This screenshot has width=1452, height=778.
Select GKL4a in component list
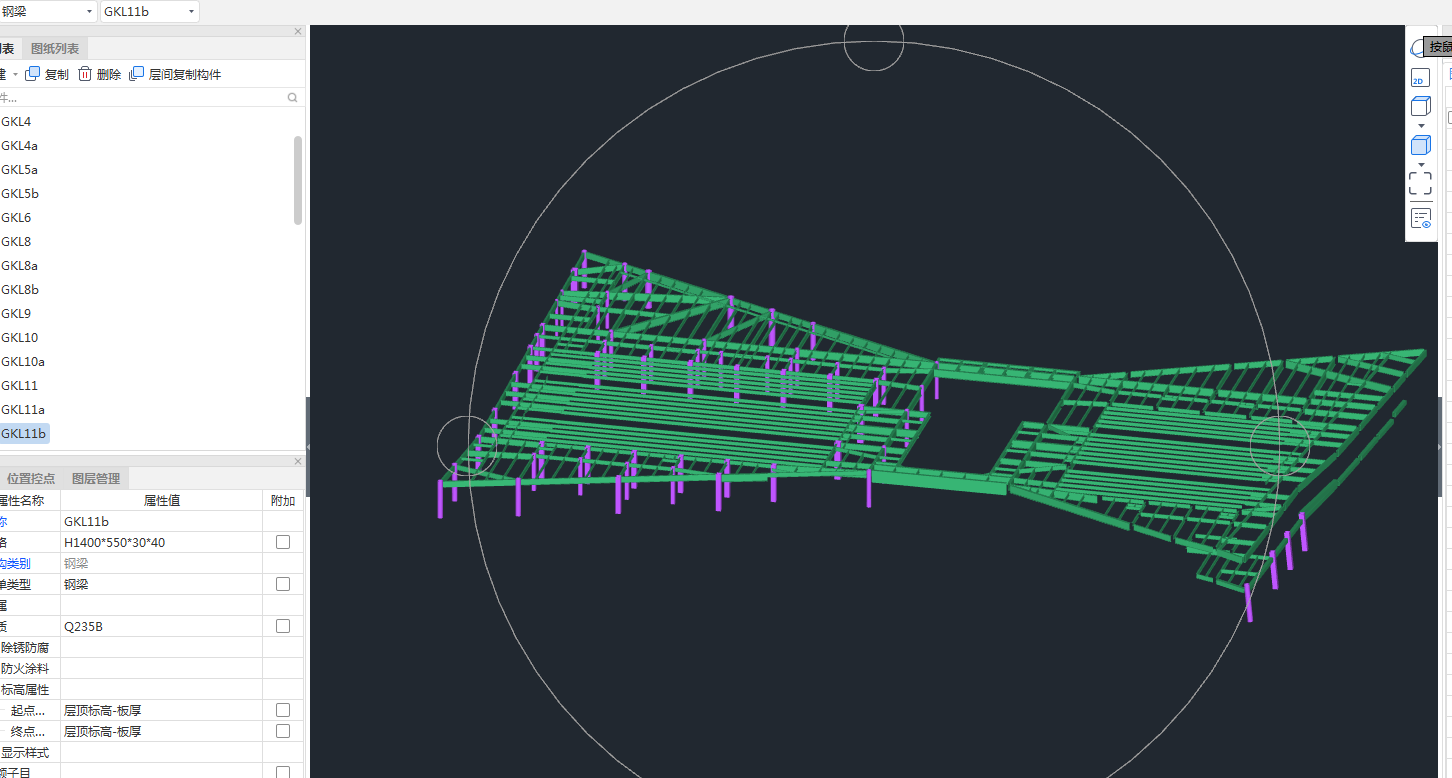(x=19, y=146)
